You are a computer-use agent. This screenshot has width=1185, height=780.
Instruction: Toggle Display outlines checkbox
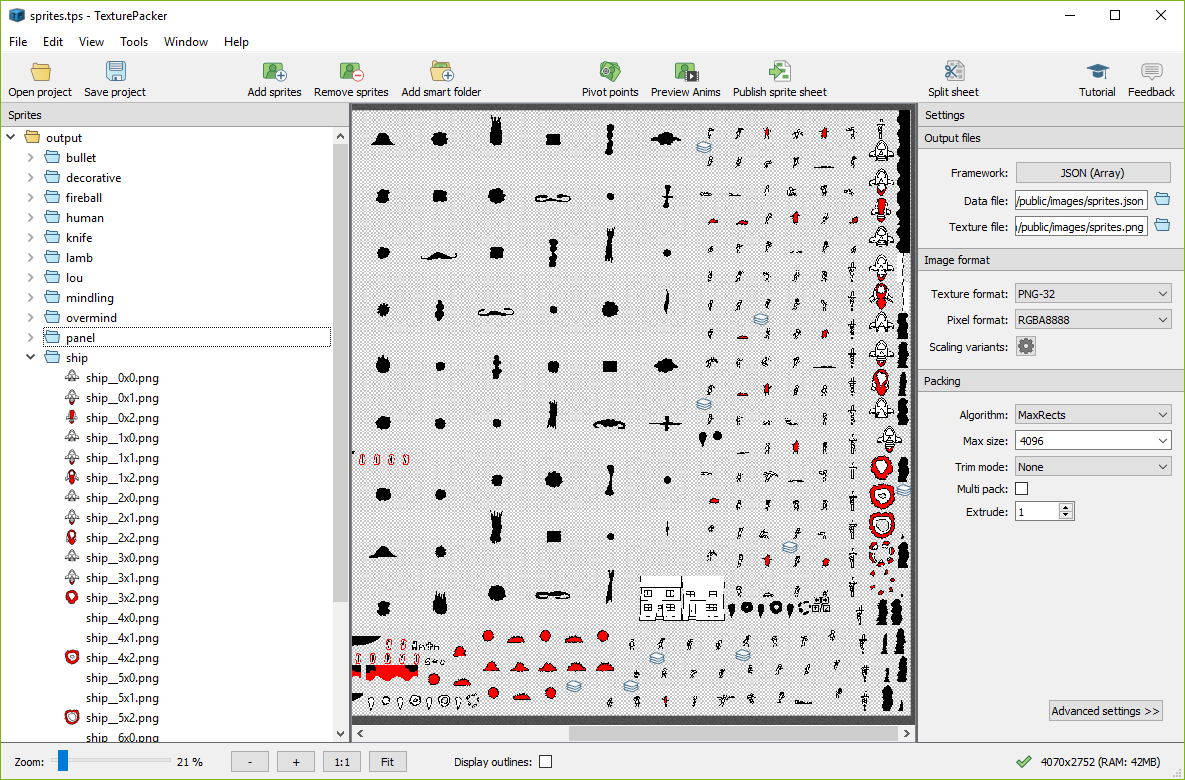pyautogui.click(x=546, y=762)
